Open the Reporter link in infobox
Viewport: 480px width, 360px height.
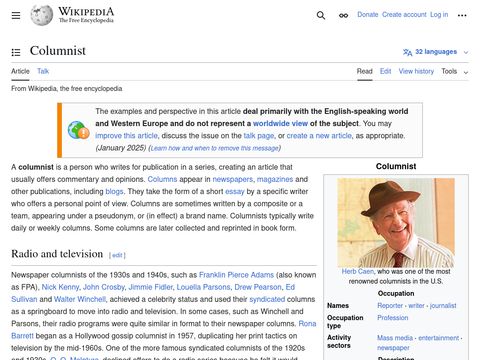[x=390, y=306]
